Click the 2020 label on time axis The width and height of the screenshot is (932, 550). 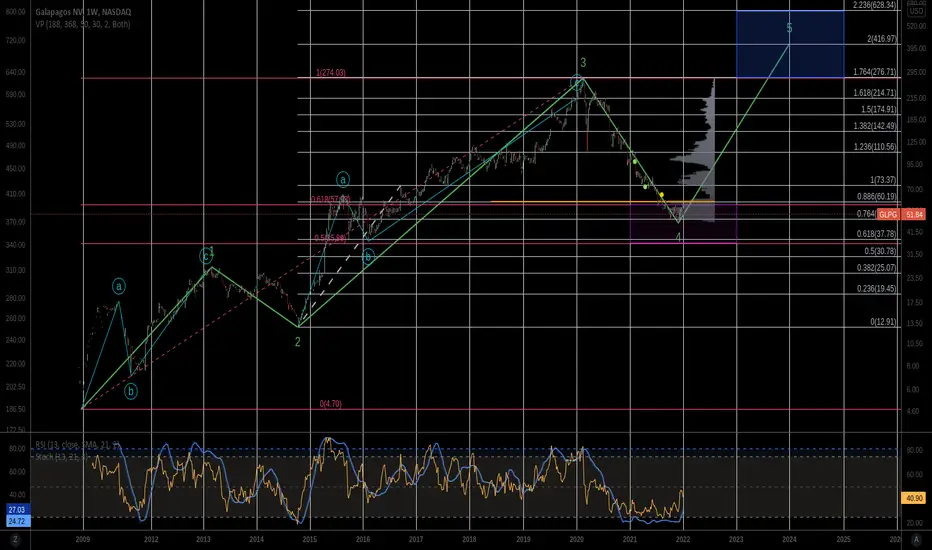point(576,539)
